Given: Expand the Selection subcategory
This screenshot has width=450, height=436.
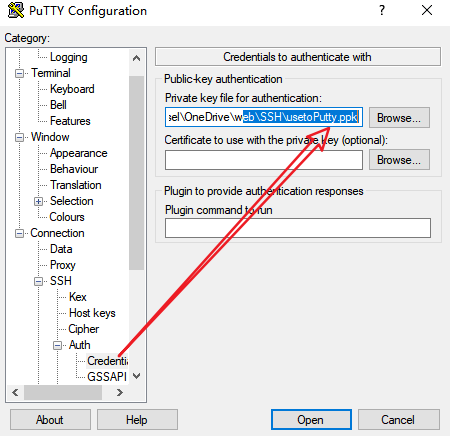Looking at the screenshot, I should [x=39, y=201].
